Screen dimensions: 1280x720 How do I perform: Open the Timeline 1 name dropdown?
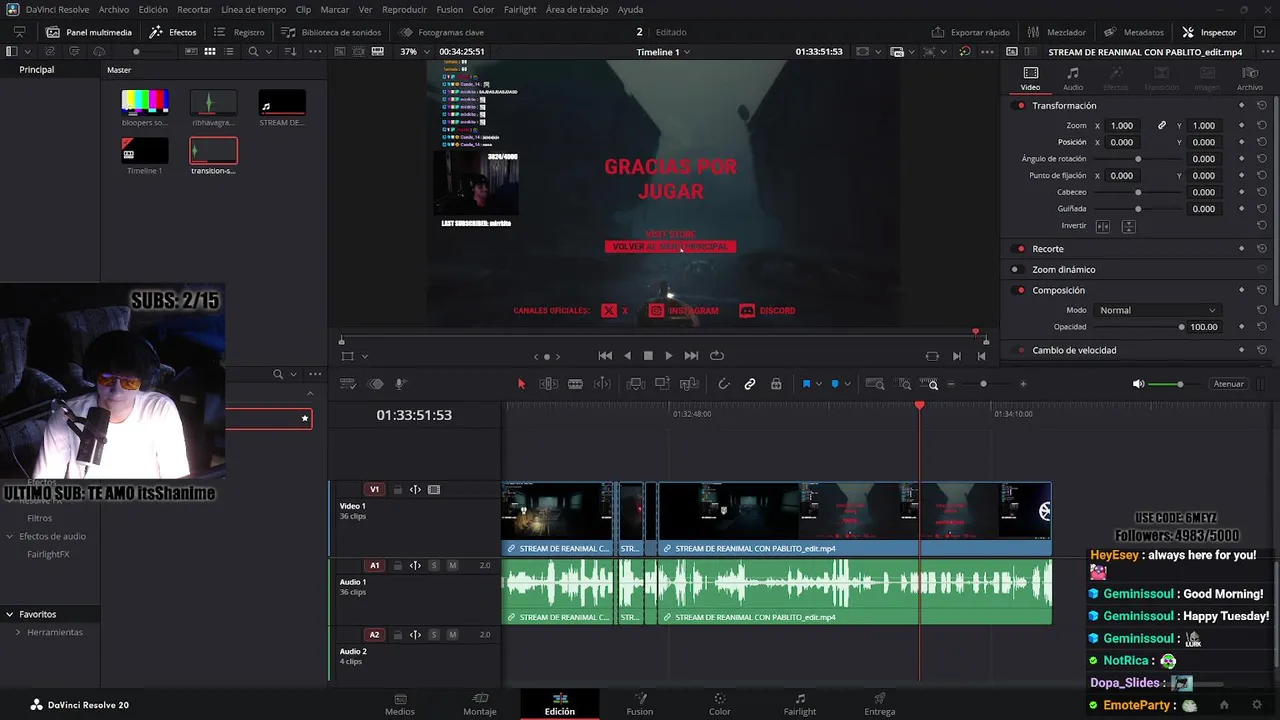[662, 51]
